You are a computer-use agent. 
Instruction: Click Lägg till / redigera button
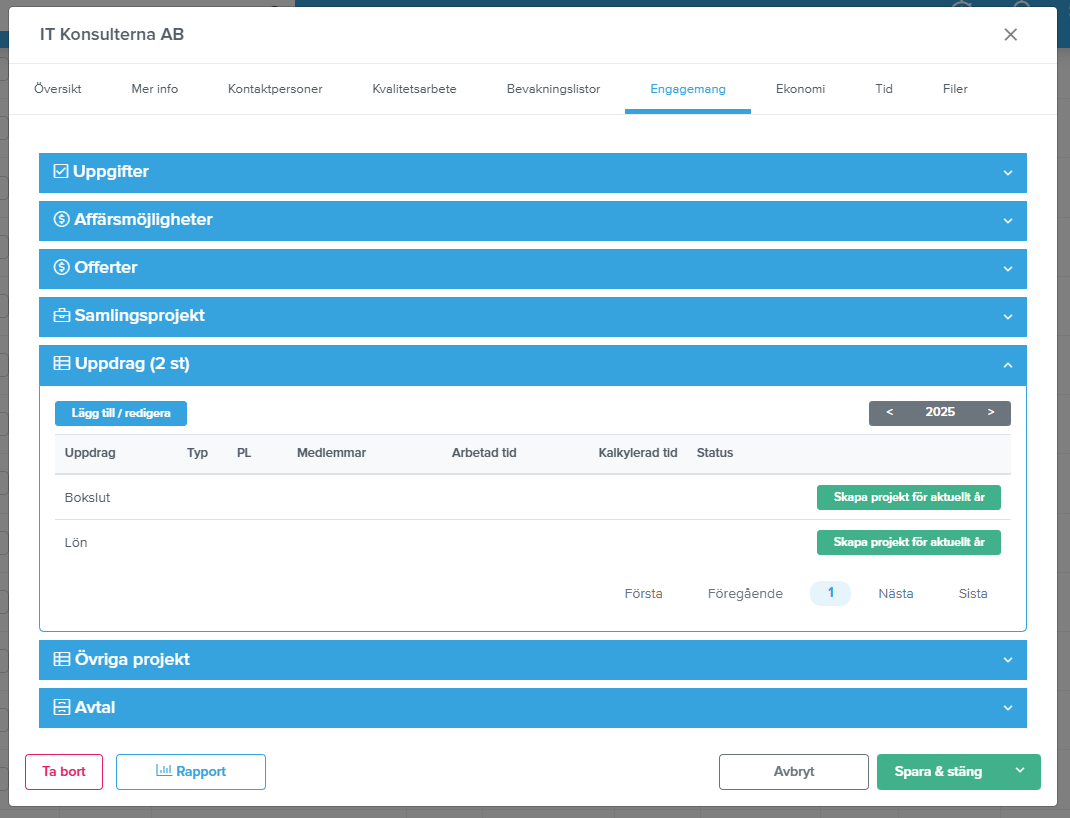click(x=121, y=413)
